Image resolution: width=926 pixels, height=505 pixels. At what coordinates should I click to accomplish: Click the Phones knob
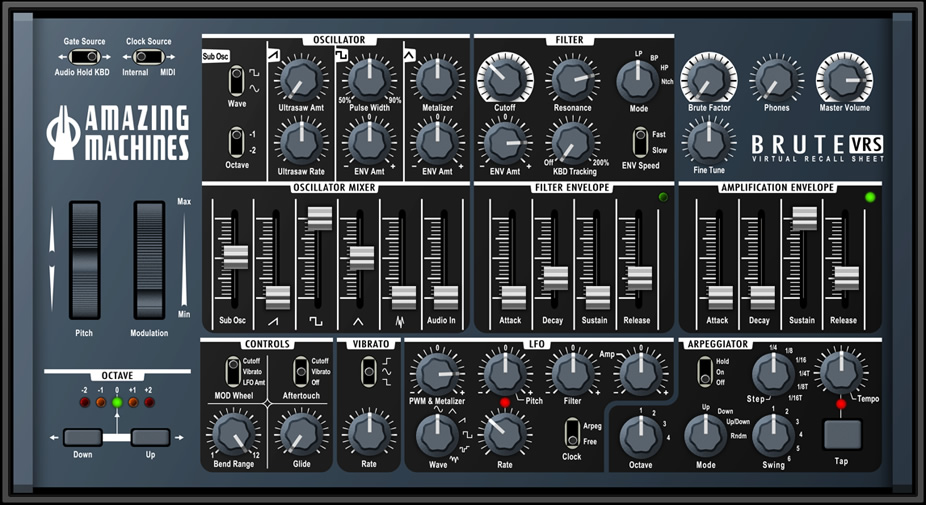[x=777, y=80]
